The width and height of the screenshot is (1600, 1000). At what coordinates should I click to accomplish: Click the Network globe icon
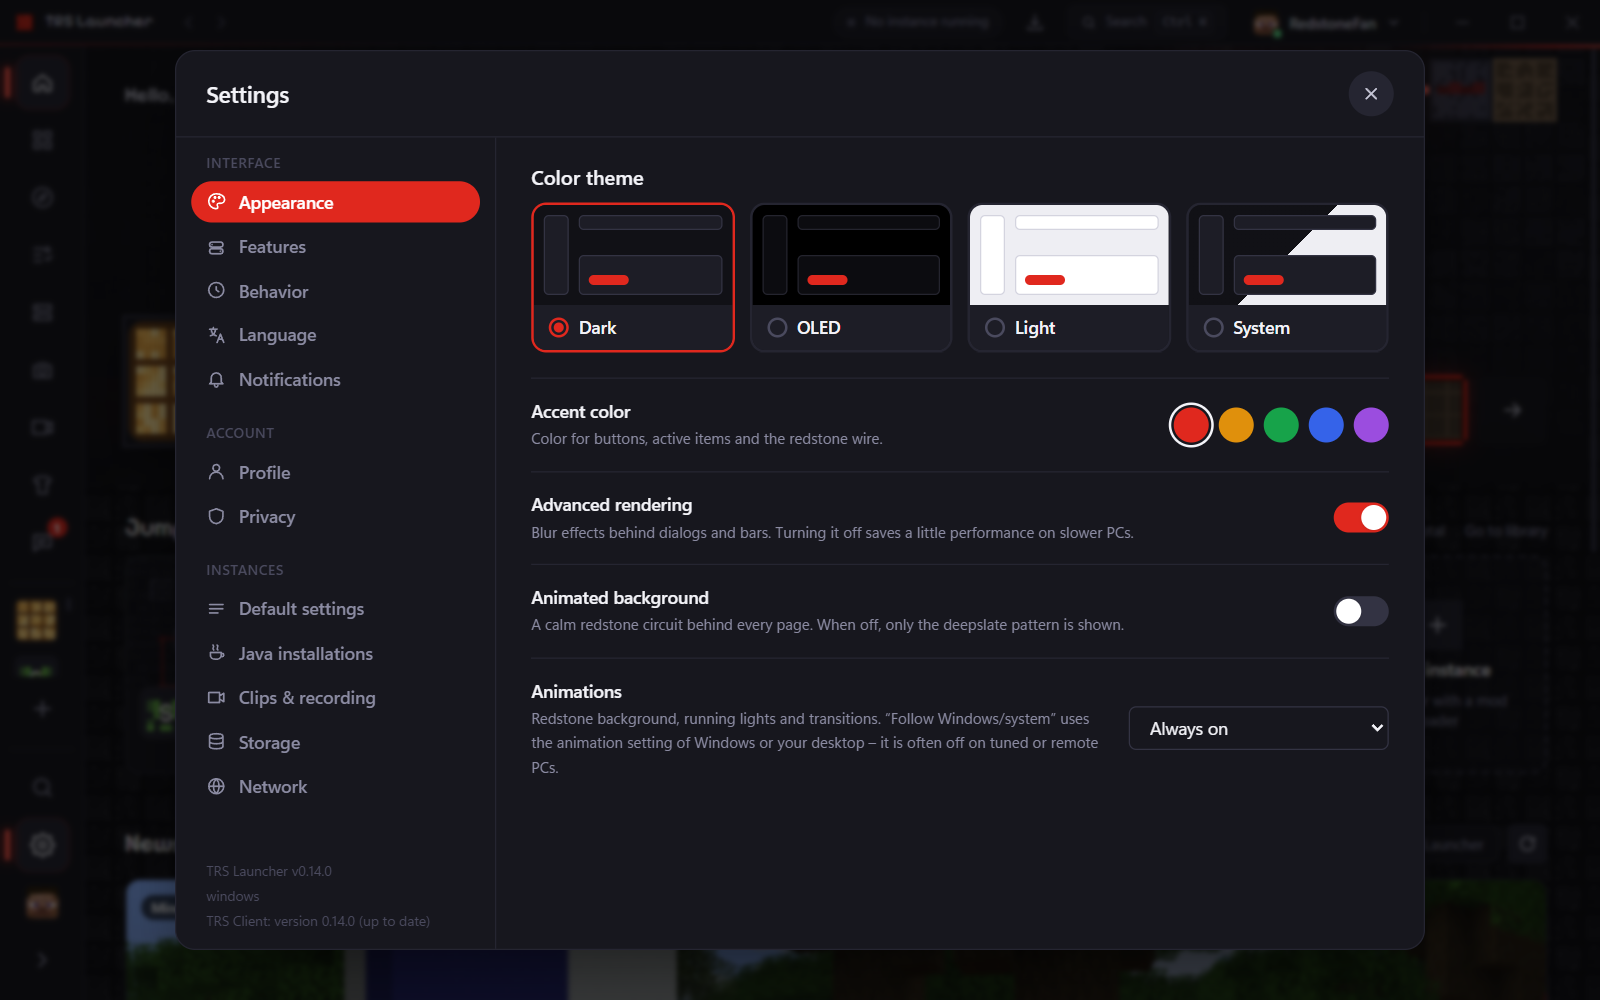click(x=216, y=786)
